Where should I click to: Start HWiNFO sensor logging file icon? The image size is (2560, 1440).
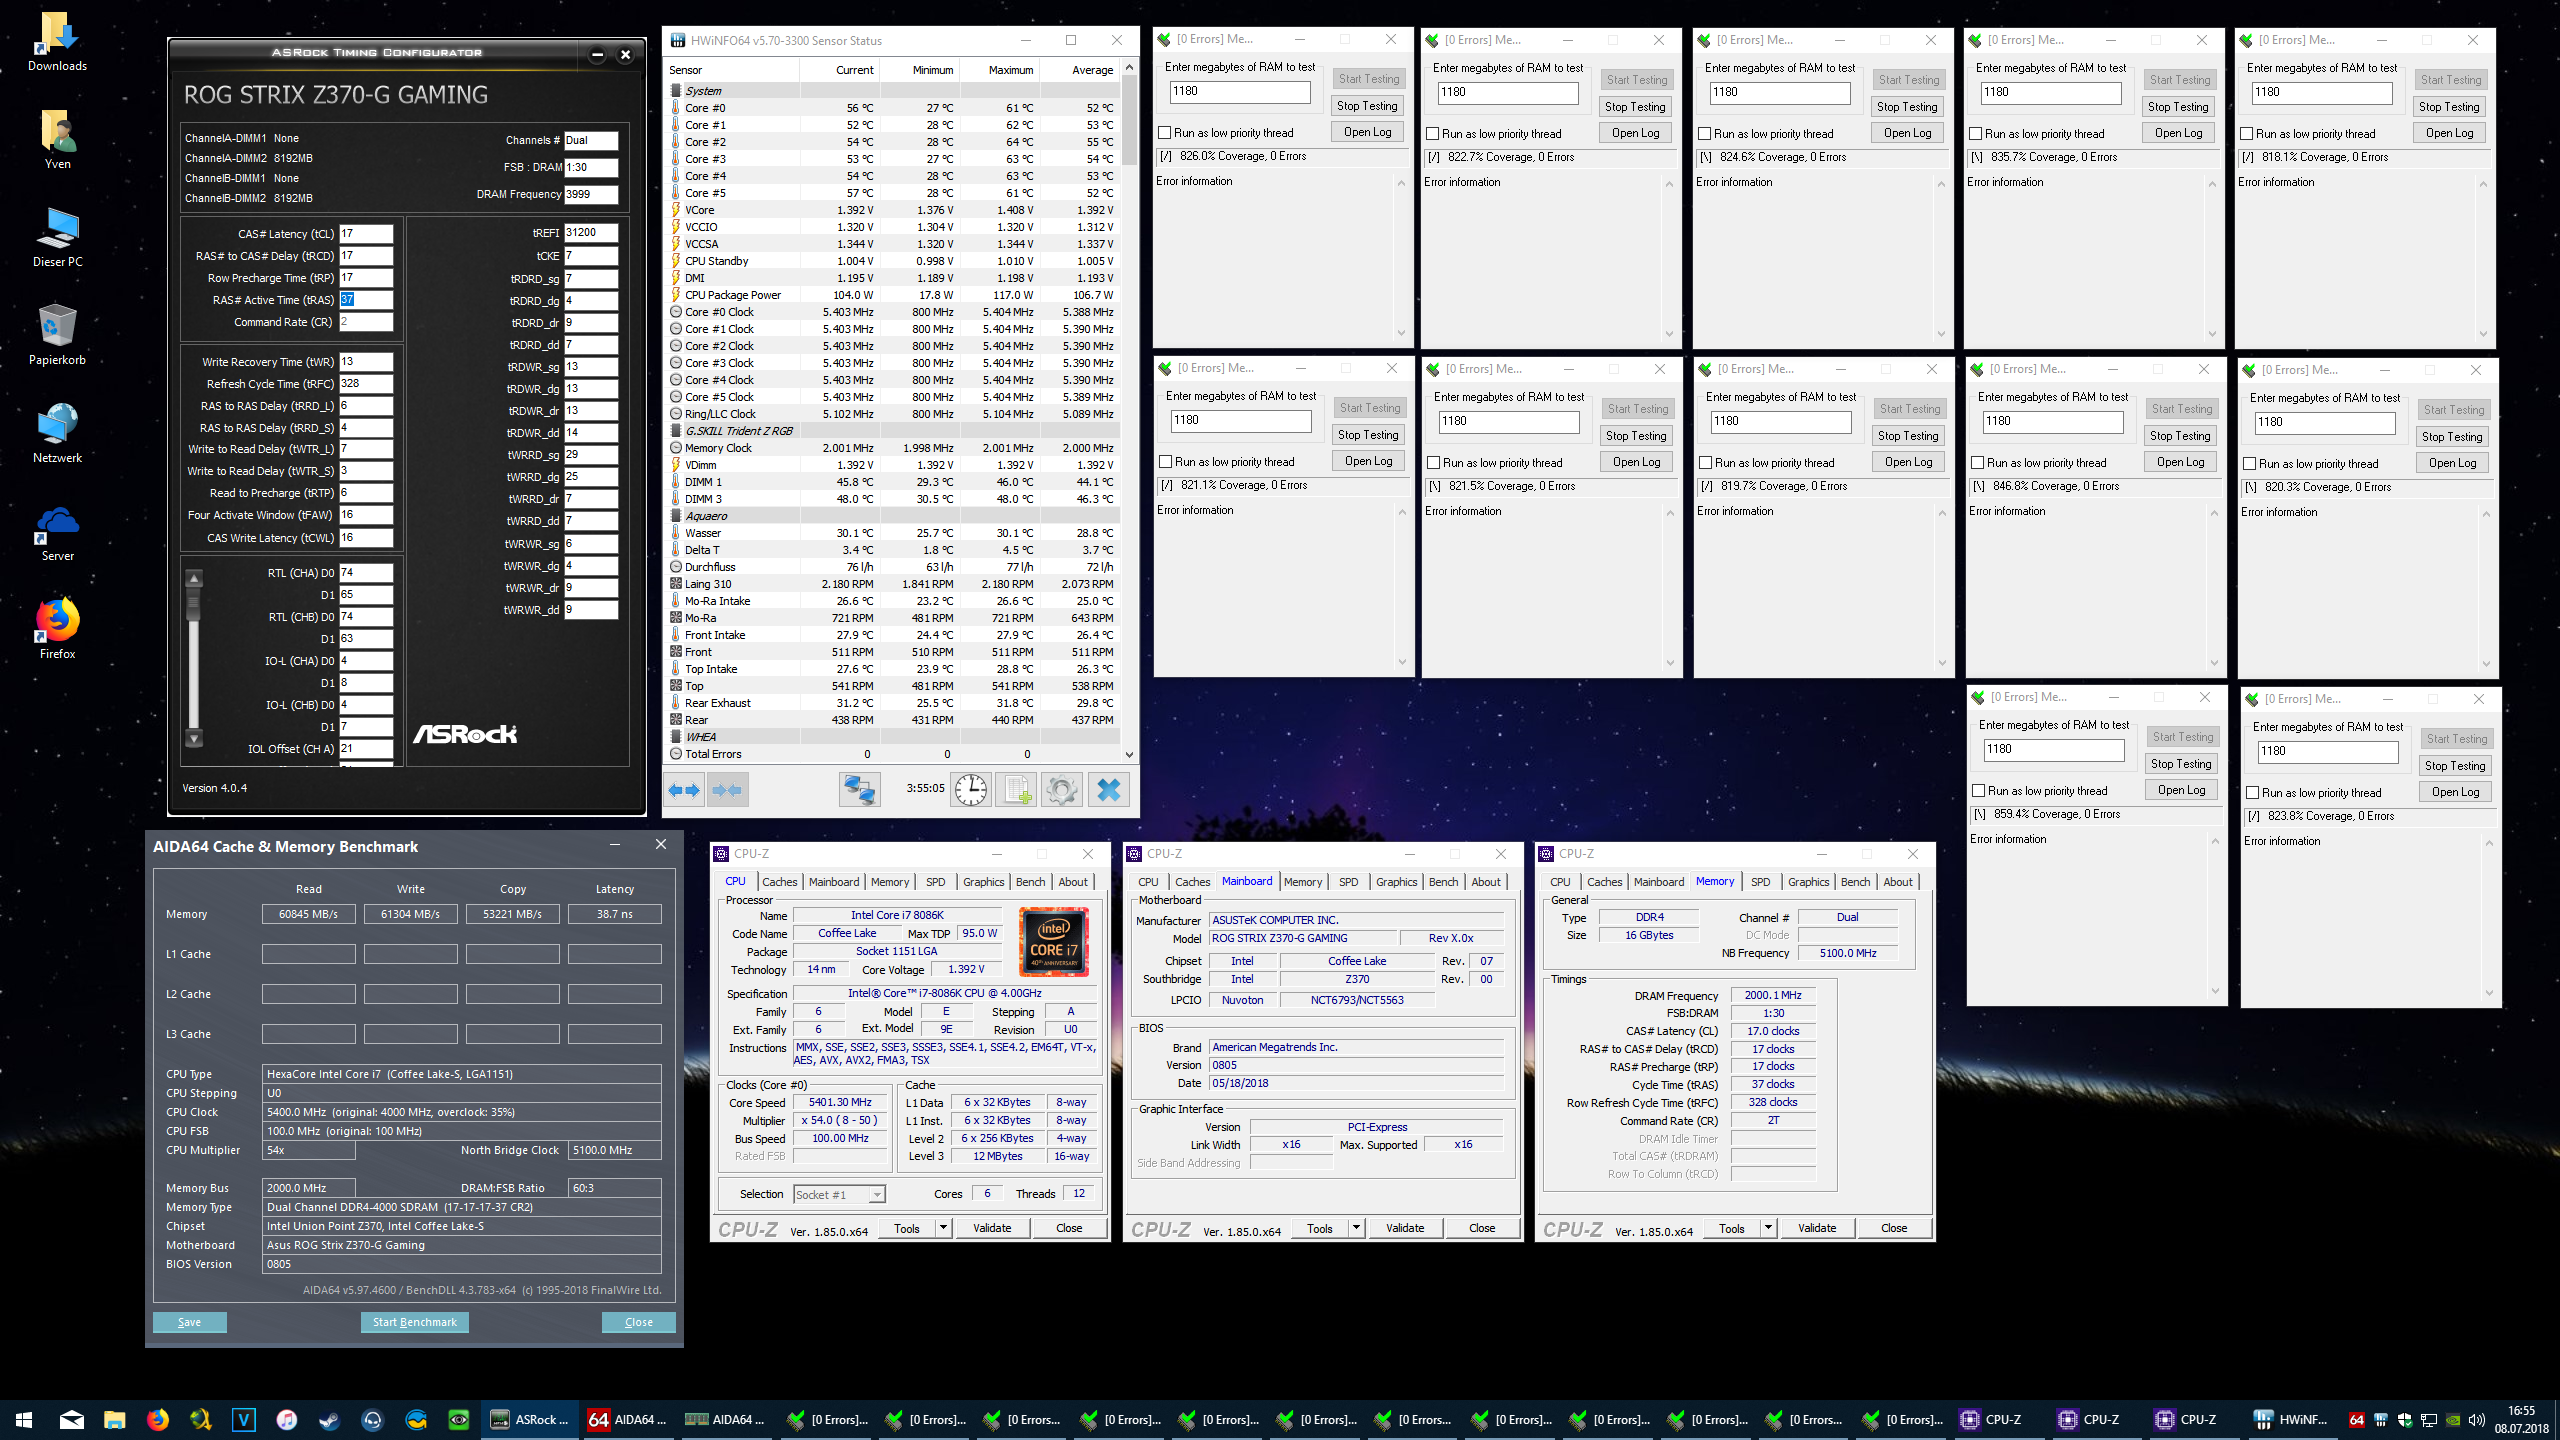1017,790
